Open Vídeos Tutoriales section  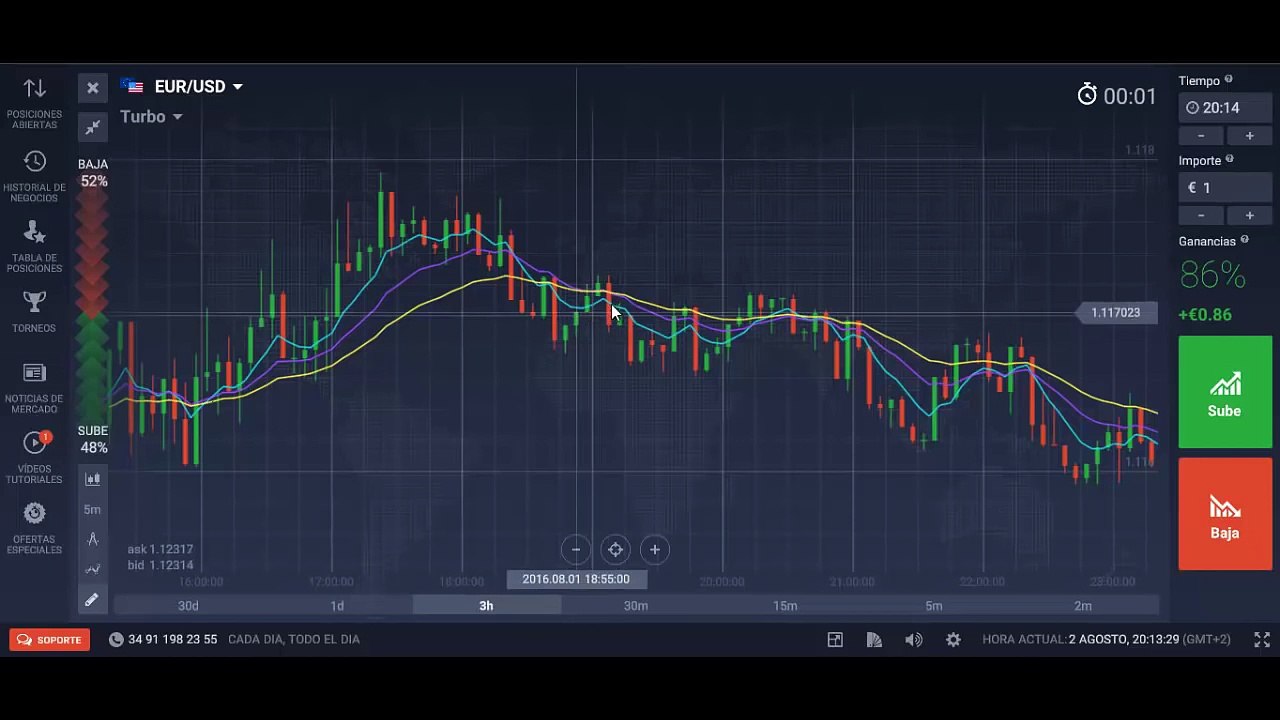(34, 457)
